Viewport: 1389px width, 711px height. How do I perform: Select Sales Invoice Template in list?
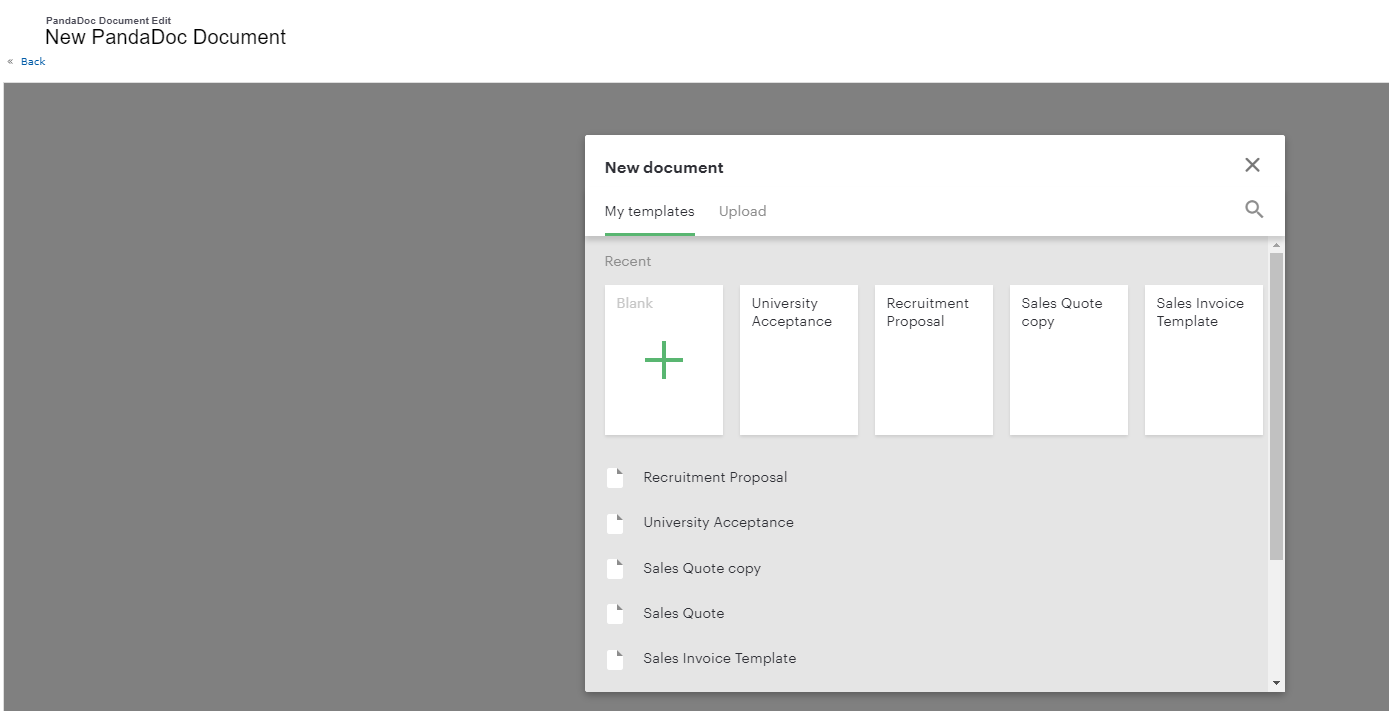pos(720,658)
